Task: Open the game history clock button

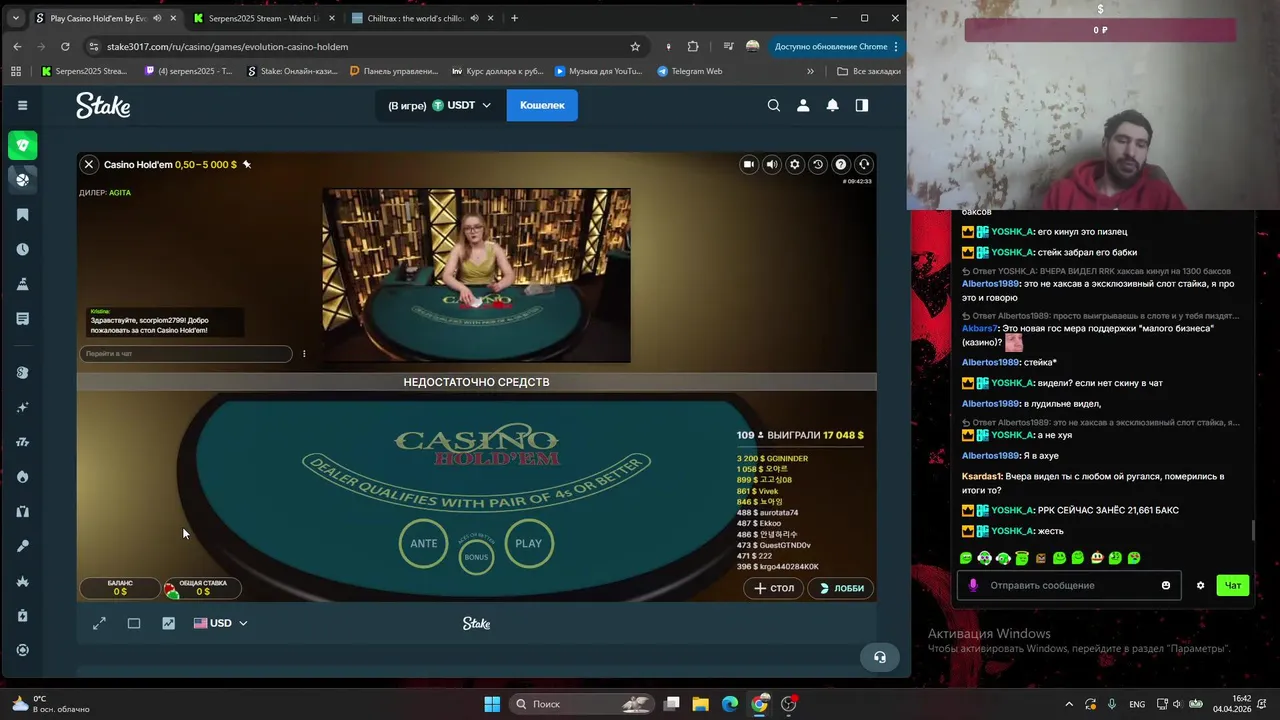Action: click(818, 164)
